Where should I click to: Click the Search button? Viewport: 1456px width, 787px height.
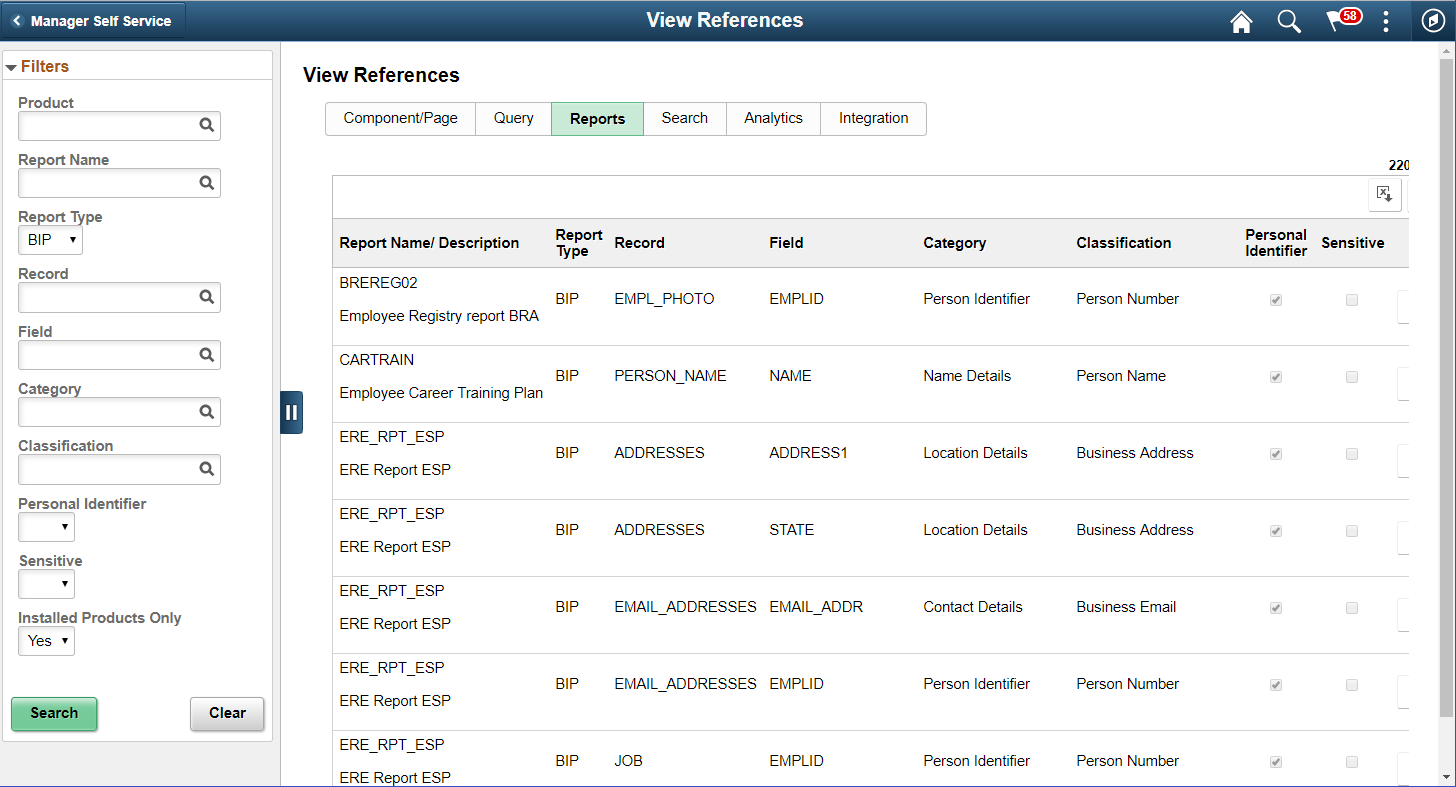coord(54,713)
